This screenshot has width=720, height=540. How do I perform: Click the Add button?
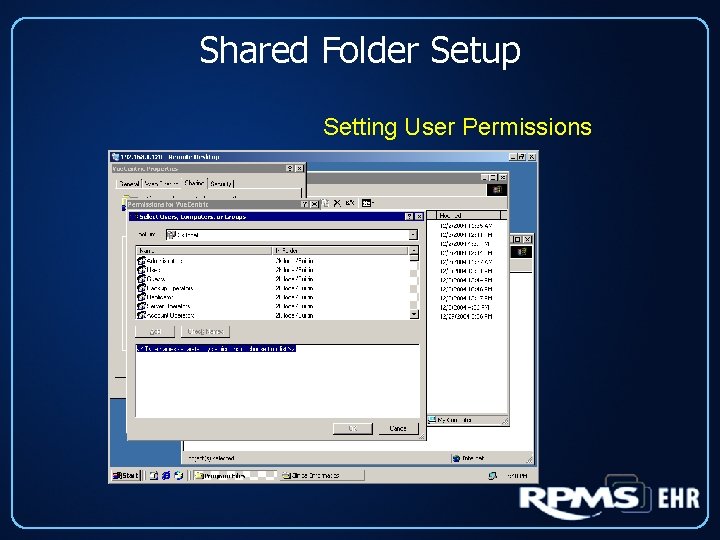(x=155, y=331)
